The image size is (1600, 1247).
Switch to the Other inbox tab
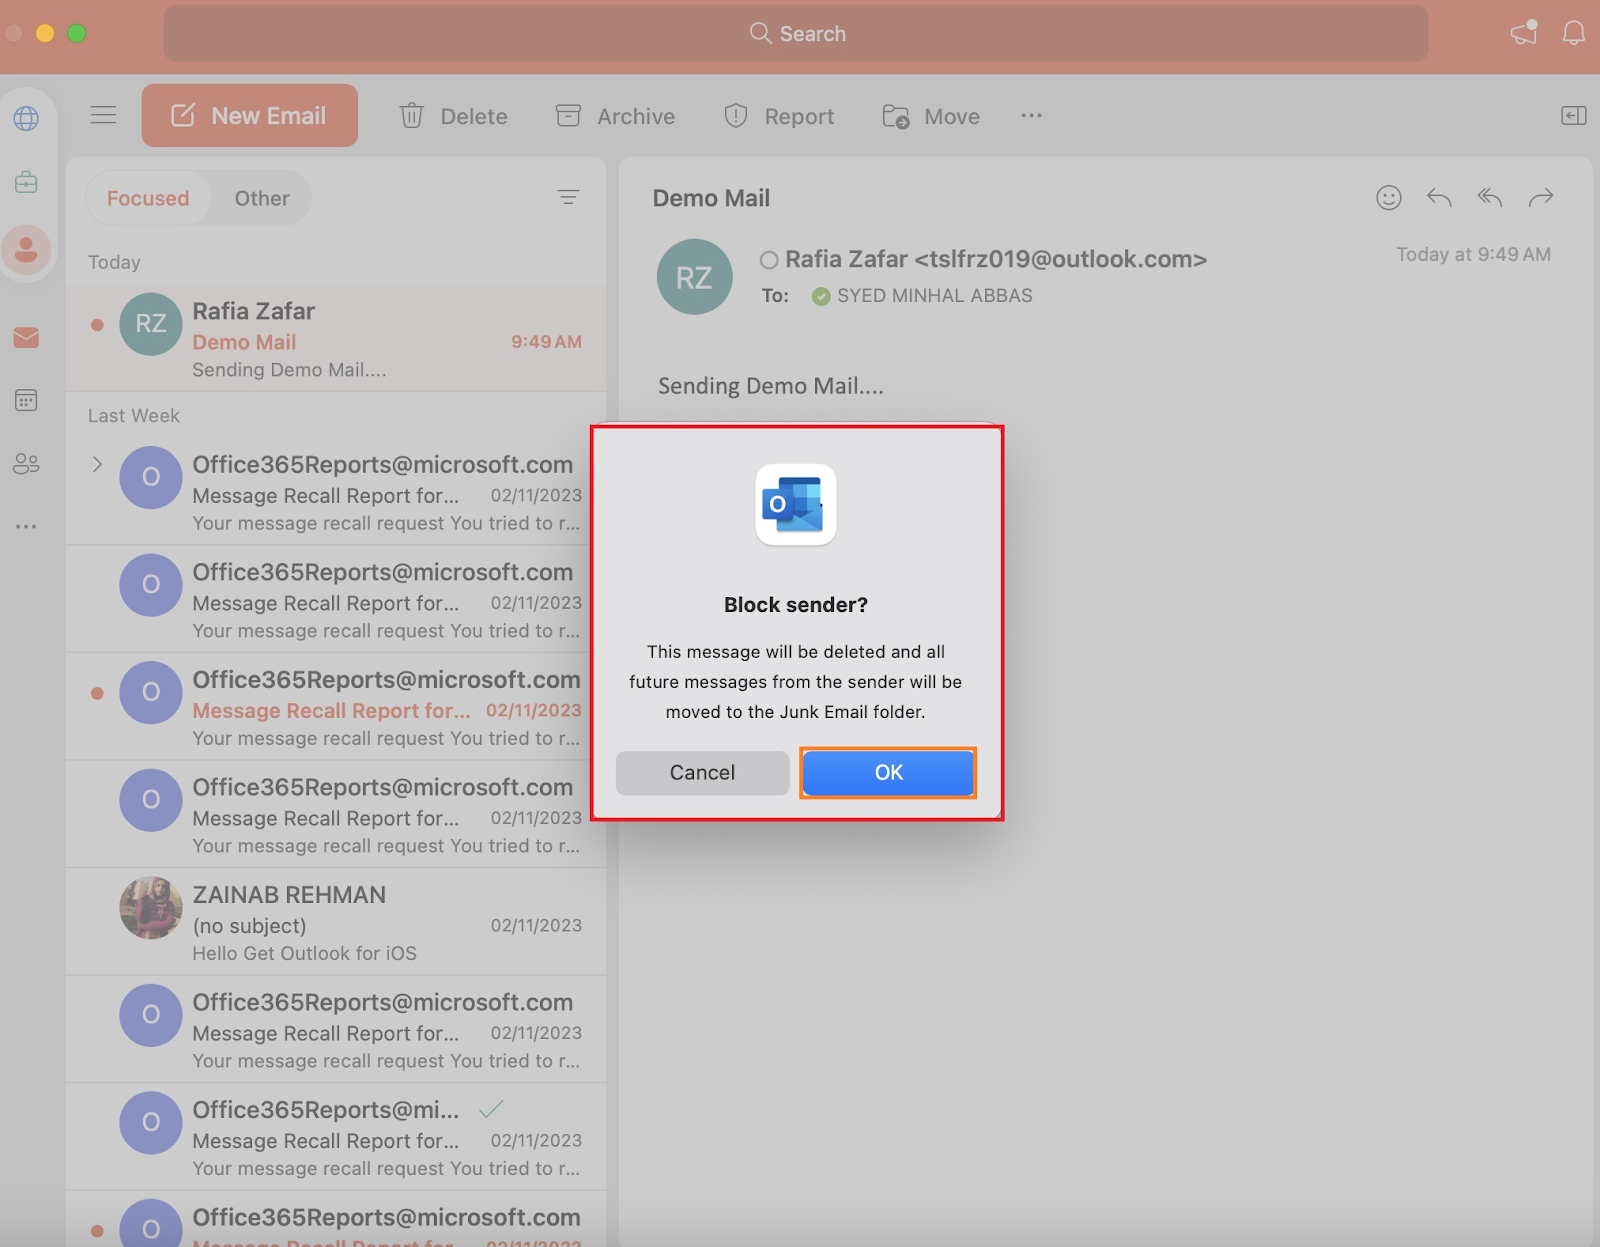tap(262, 198)
